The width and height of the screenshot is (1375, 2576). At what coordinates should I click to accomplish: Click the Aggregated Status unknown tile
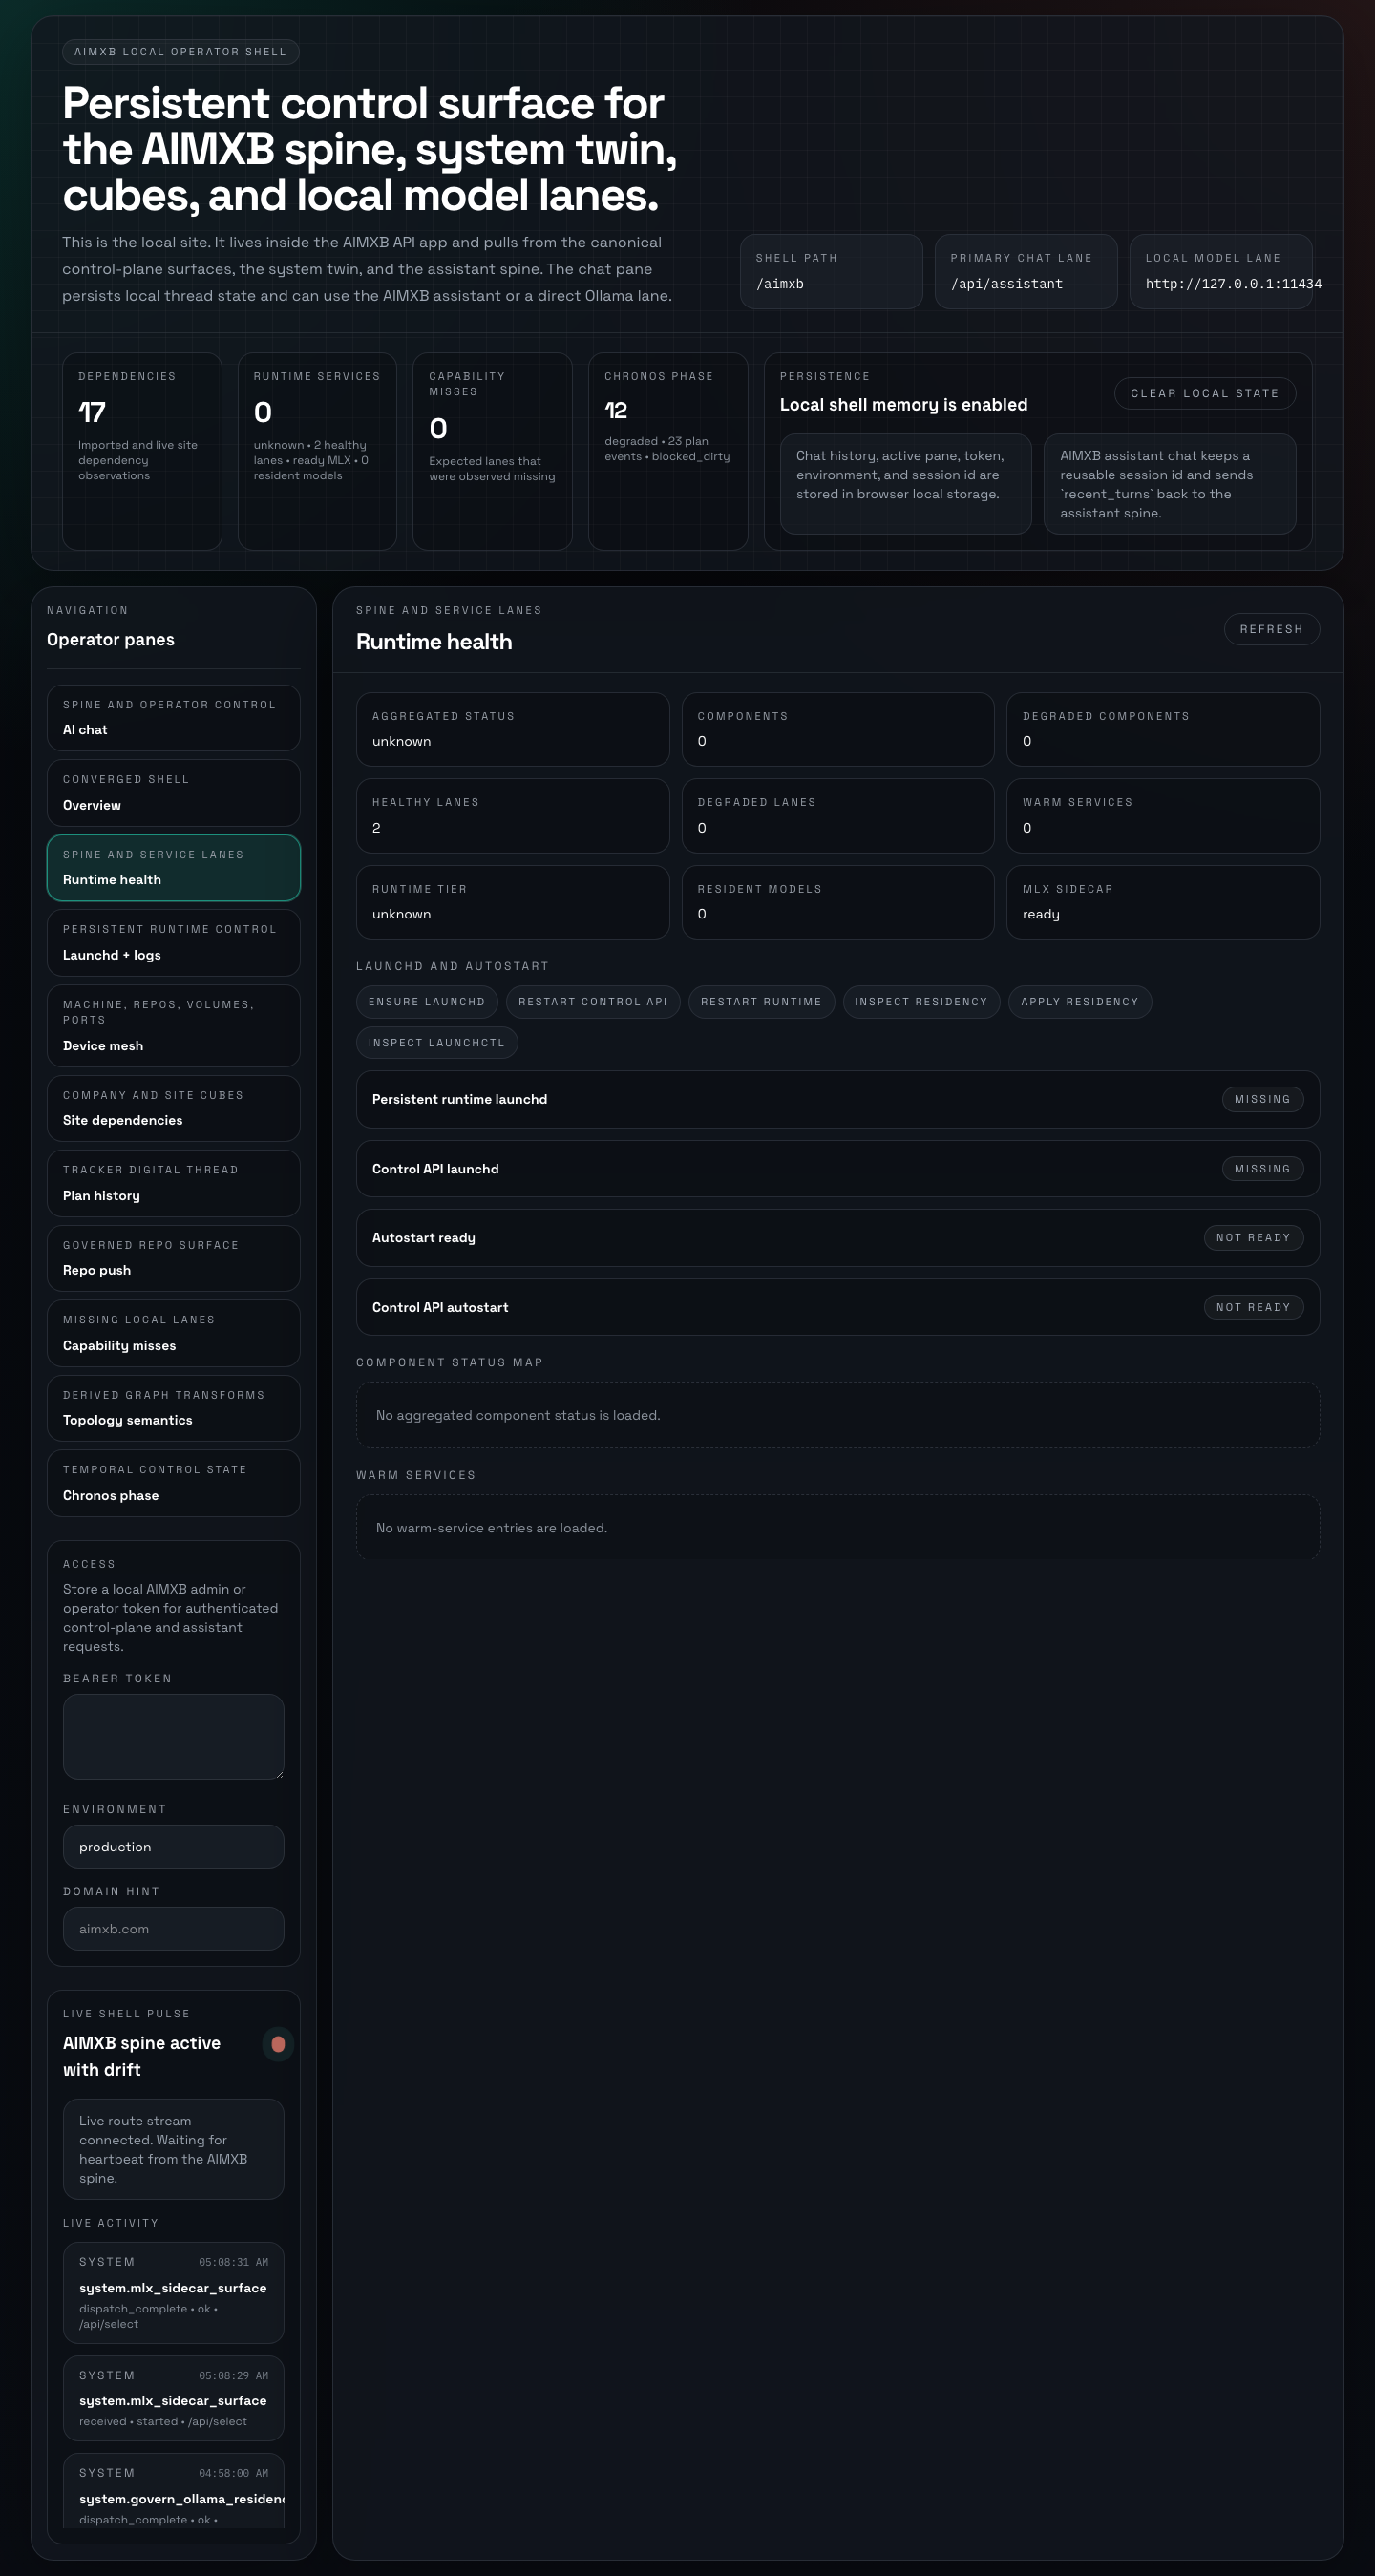[513, 729]
